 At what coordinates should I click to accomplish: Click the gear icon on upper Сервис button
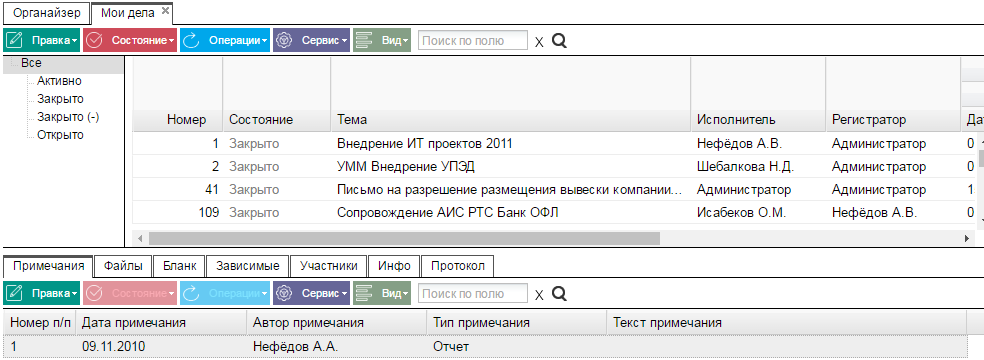(284, 41)
